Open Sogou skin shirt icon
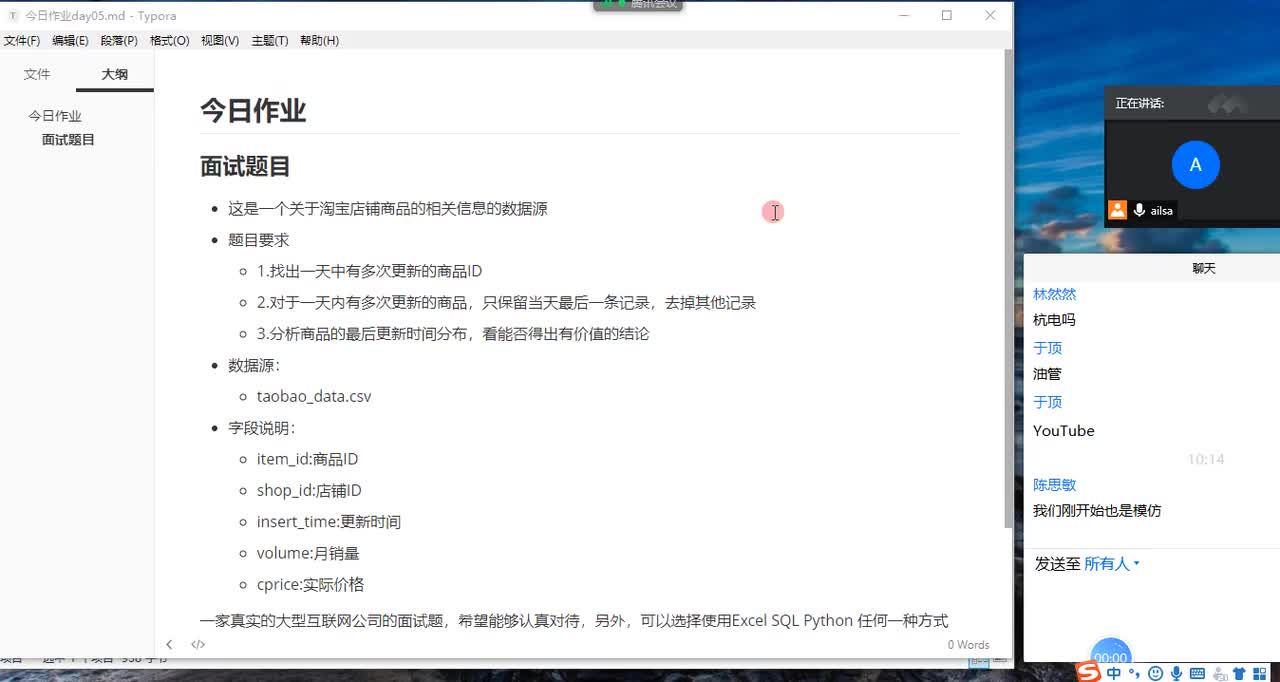The width and height of the screenshot is (1280, 682). pyautogui.click(x=1239, y=674)
